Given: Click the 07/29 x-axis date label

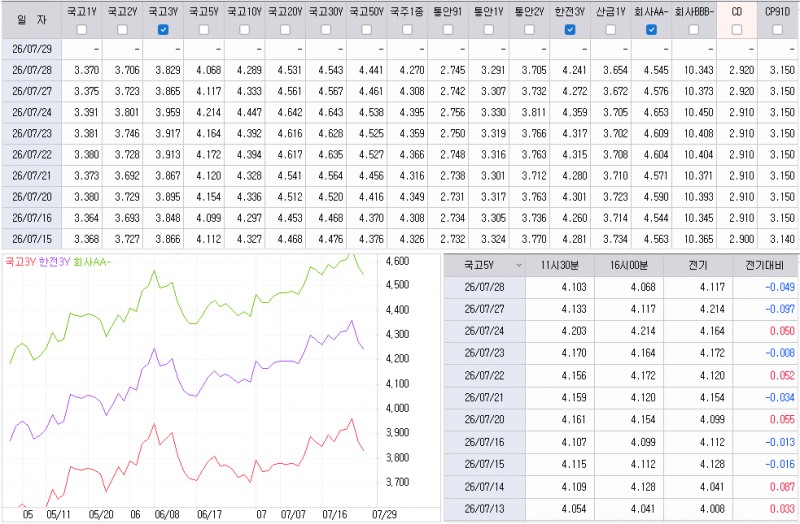Looking at the screenshot, I should pyautogui.click(x=384, y=514).
